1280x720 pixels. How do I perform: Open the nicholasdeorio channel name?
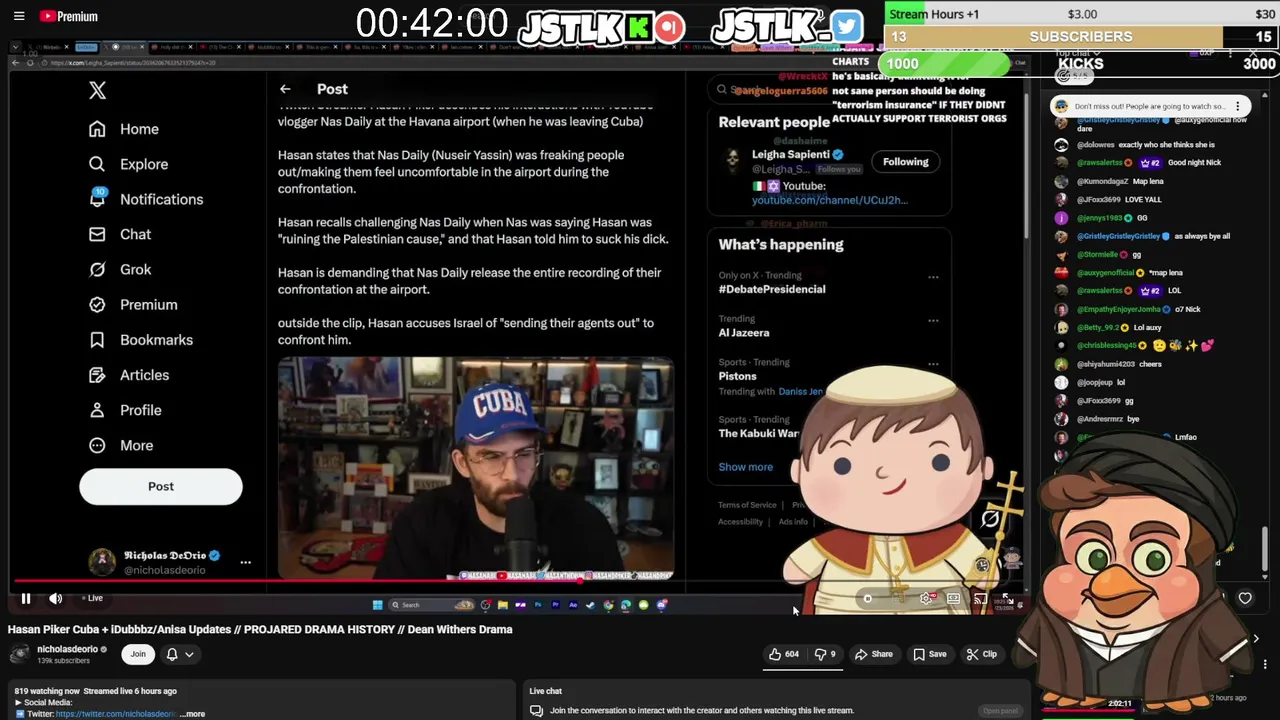tap(67, 649)
